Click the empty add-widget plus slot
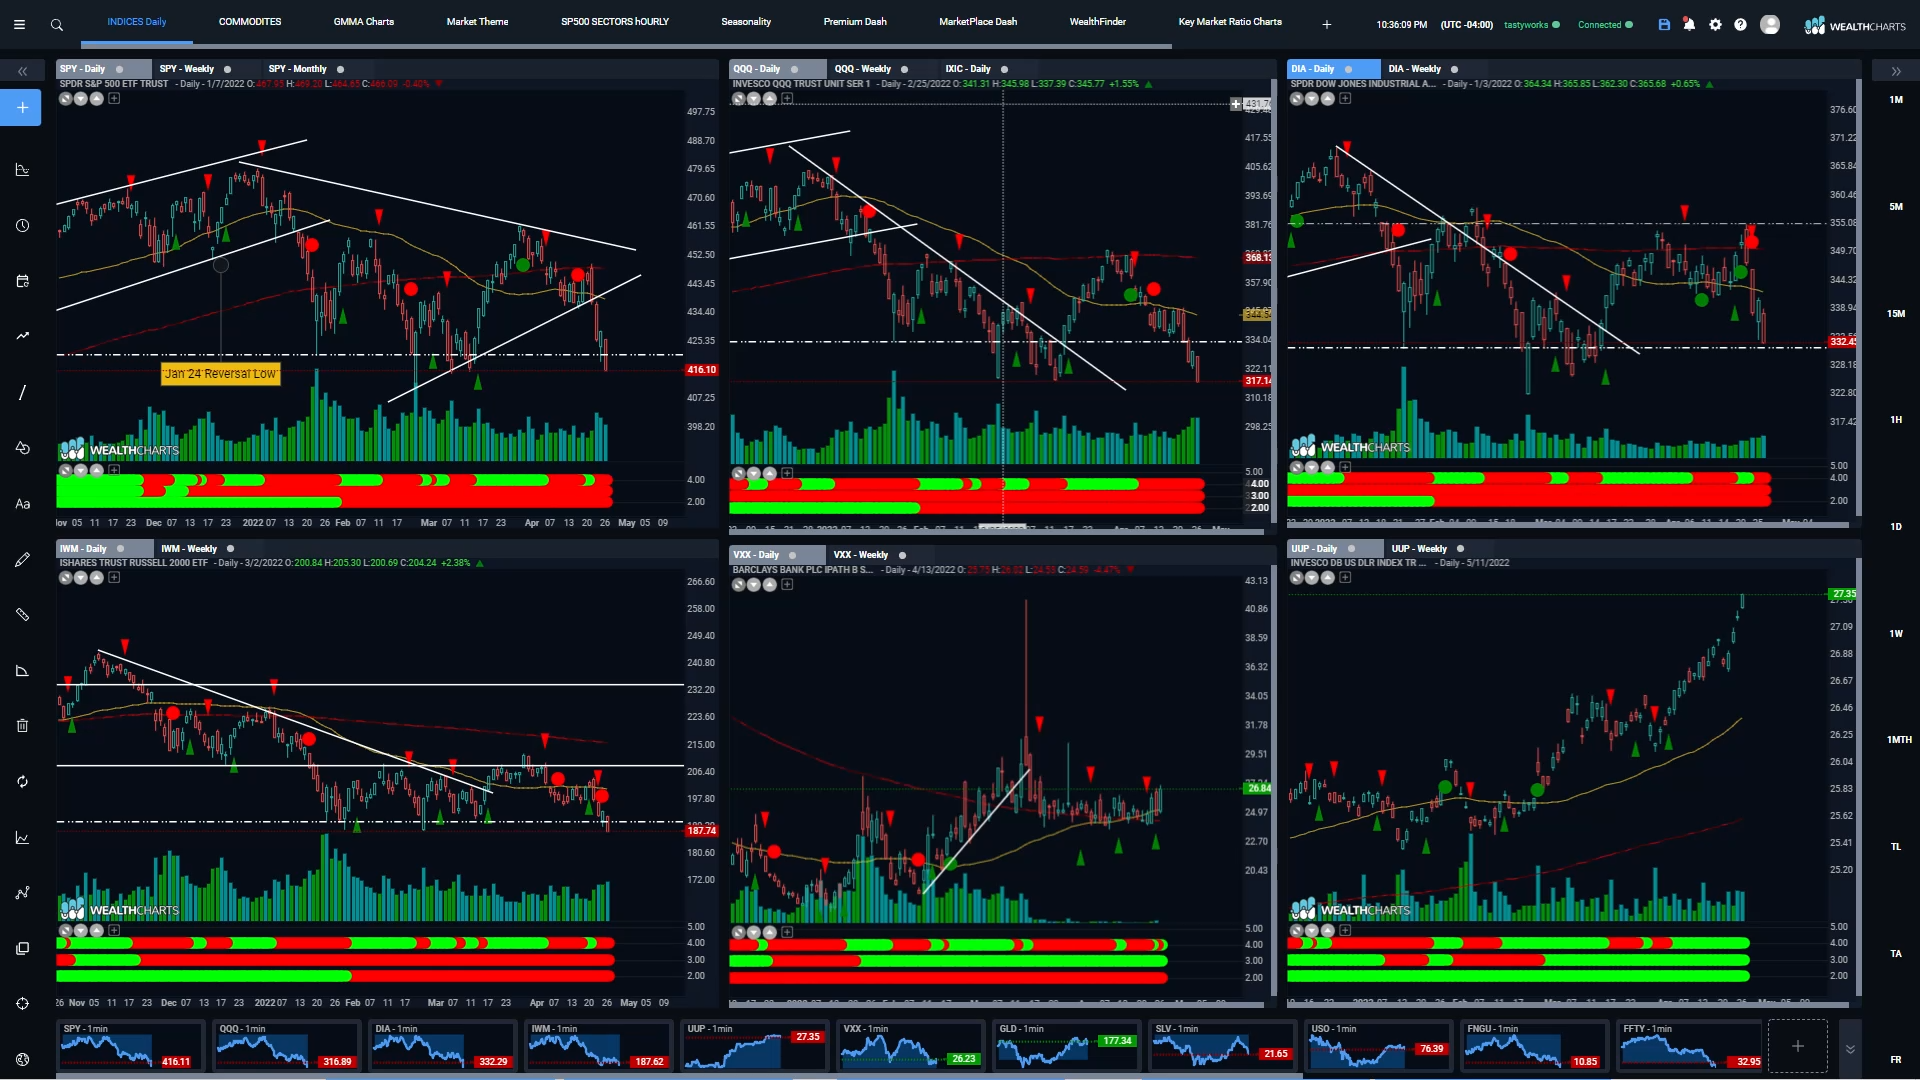The image size is (1920, 1080). click(x=1798, y=1046)
